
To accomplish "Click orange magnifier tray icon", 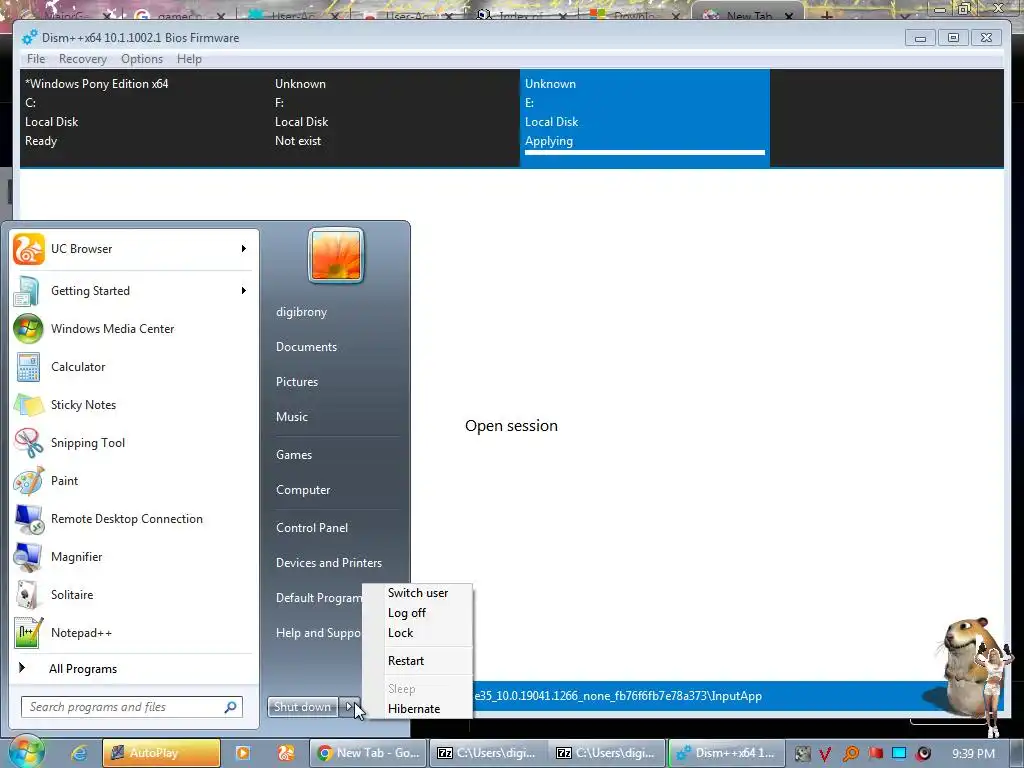I will [850, 754].
